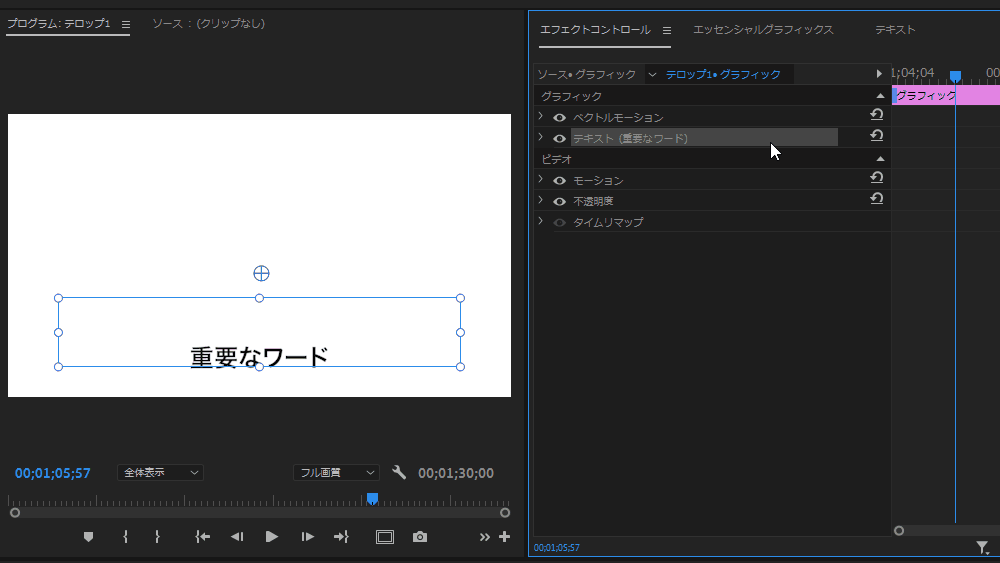Step forward one frame
1000x563 pixels.
pos(307,537)
